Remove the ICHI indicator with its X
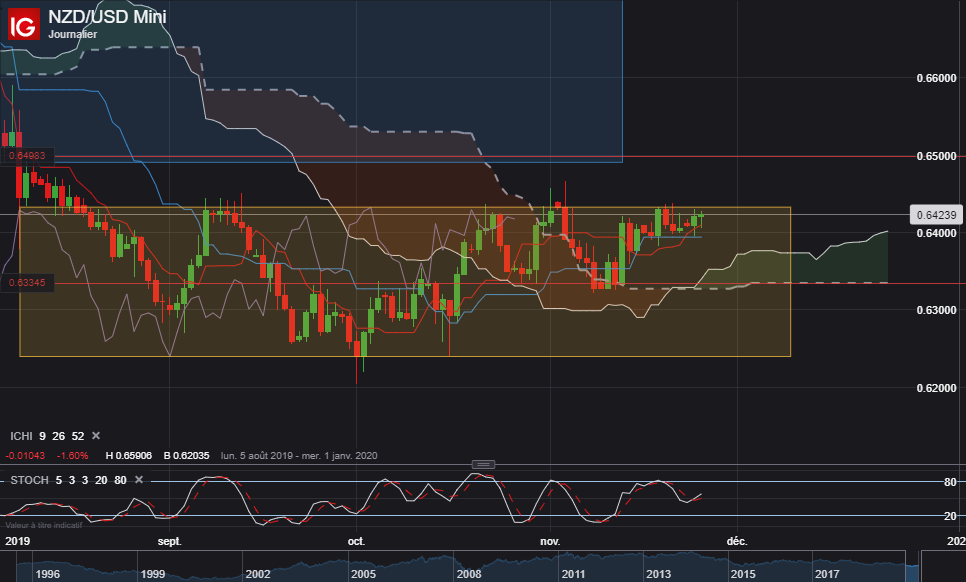 coord(96,435)
